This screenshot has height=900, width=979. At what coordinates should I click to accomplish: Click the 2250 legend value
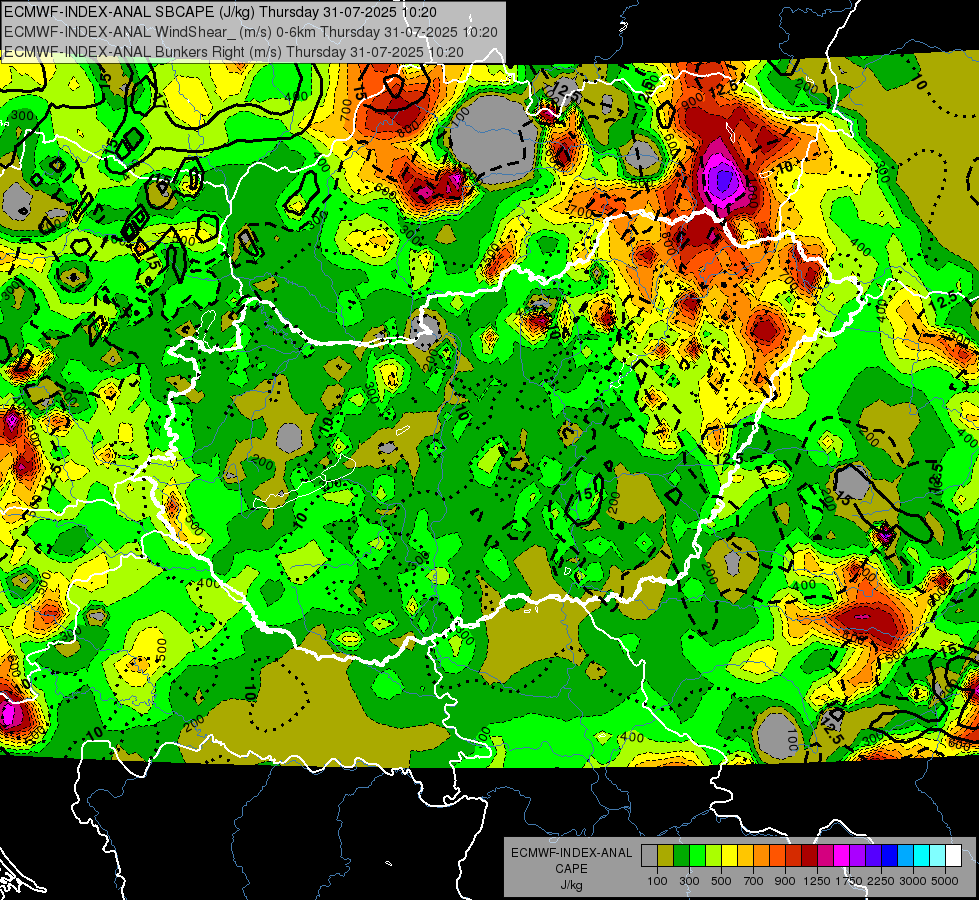coord(882,881)
